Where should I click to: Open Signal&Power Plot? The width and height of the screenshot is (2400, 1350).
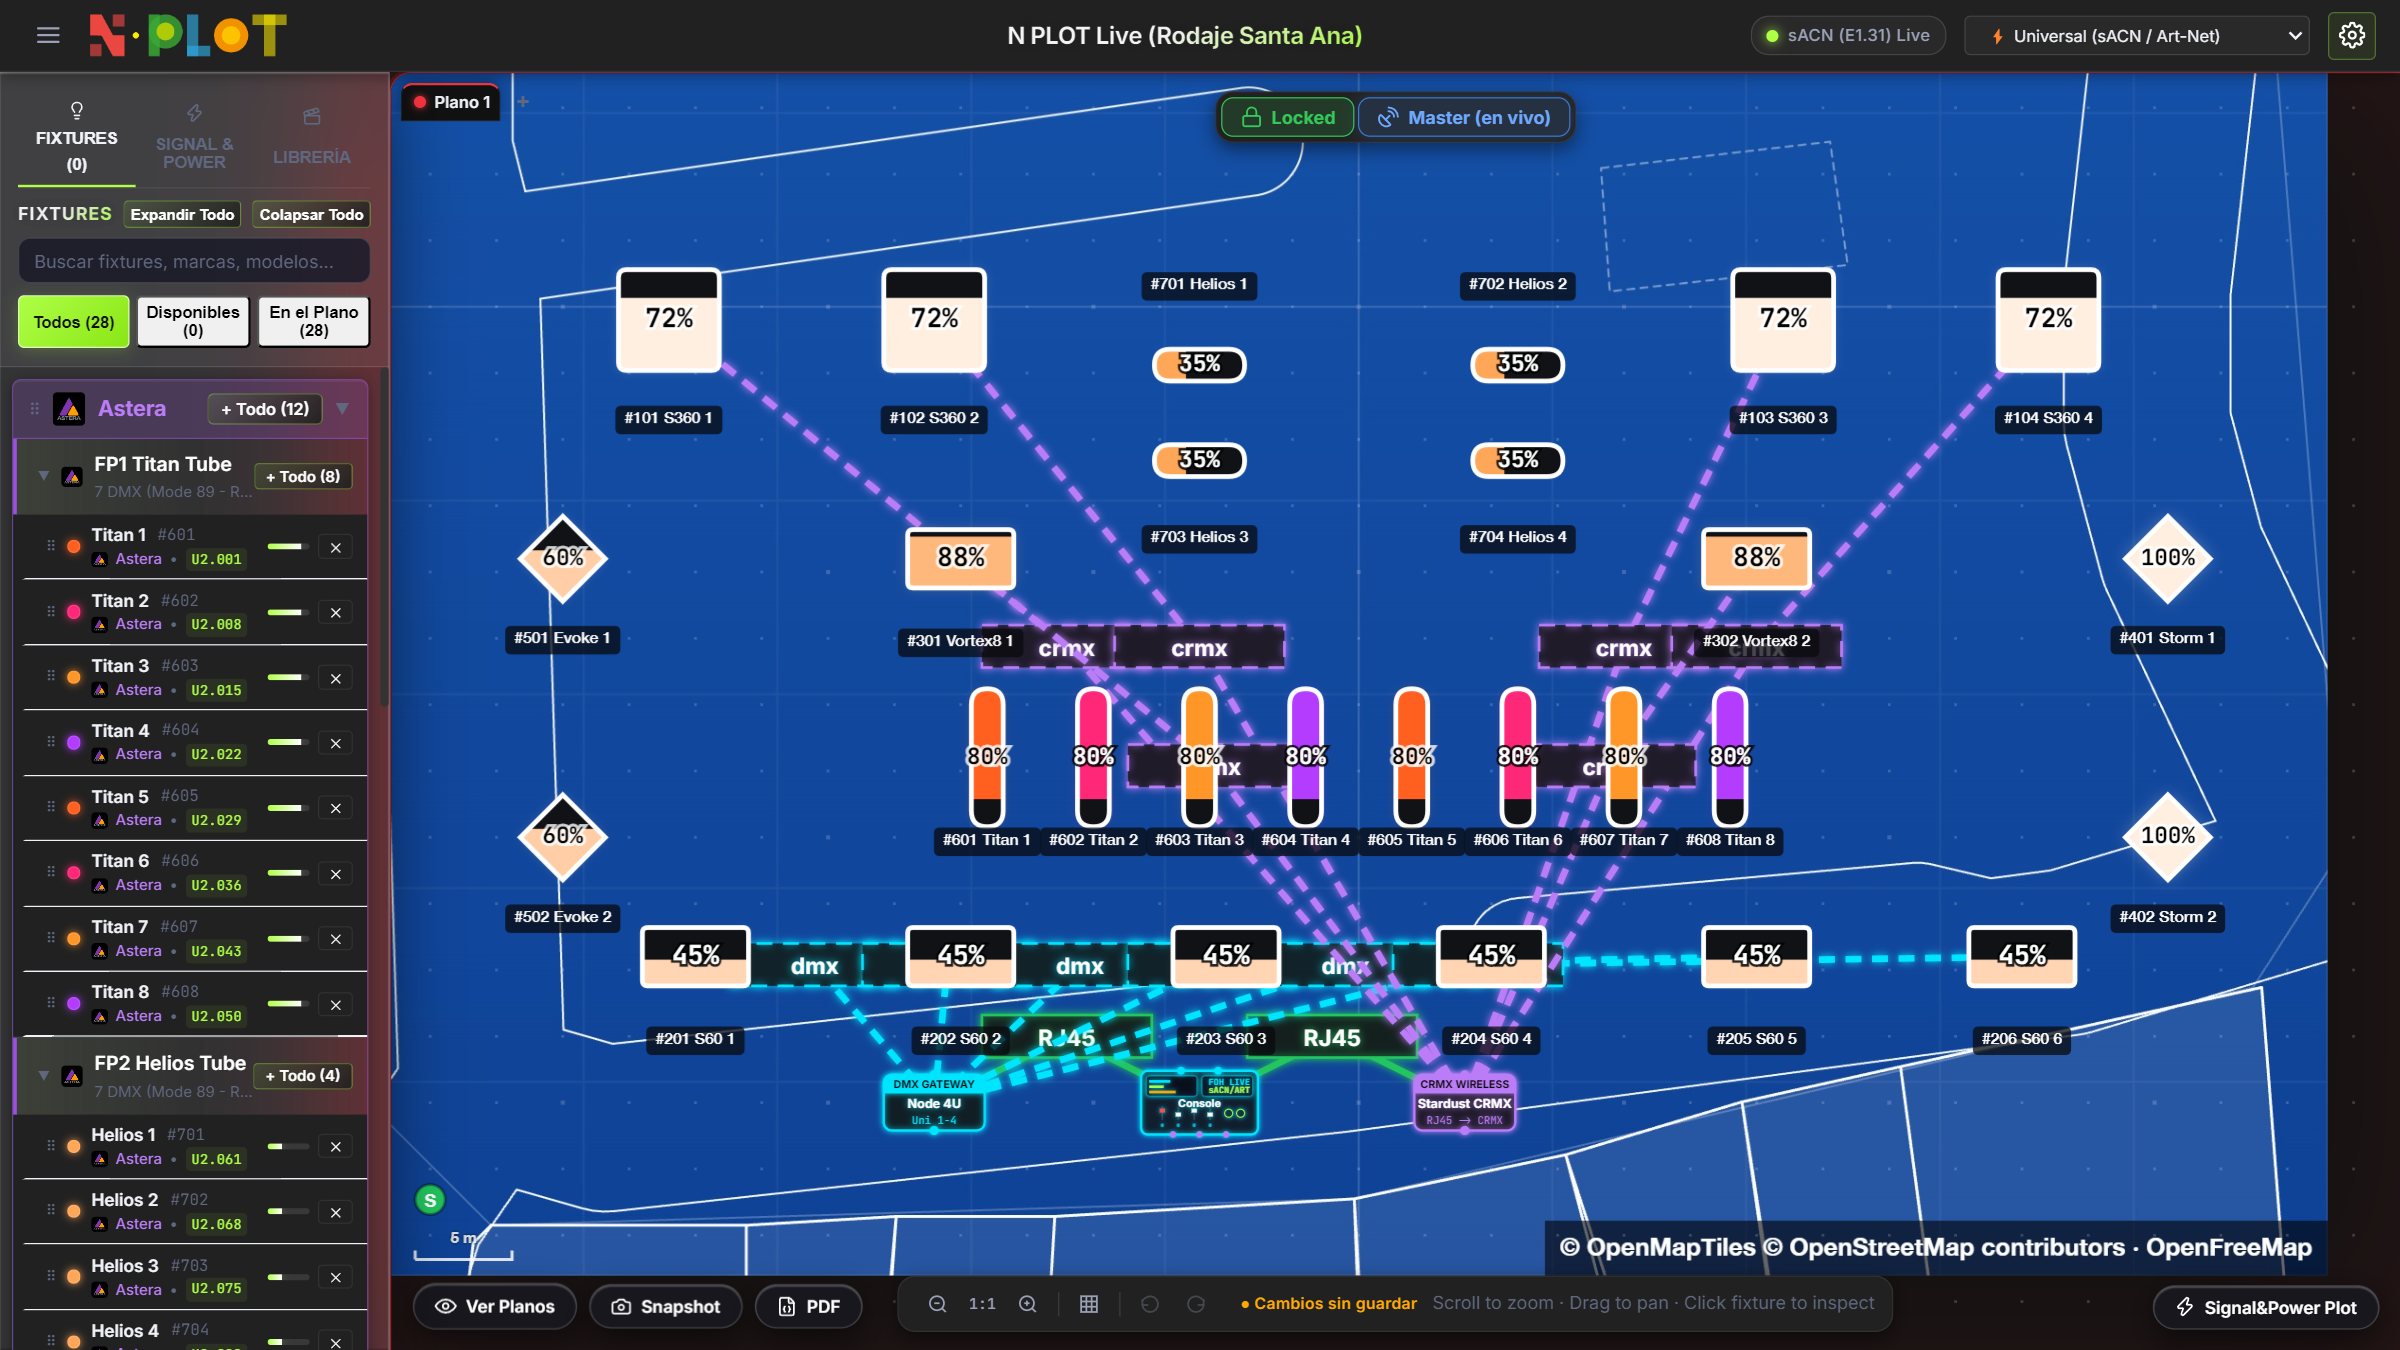pyautogui.click(x=2265, y=1308)
